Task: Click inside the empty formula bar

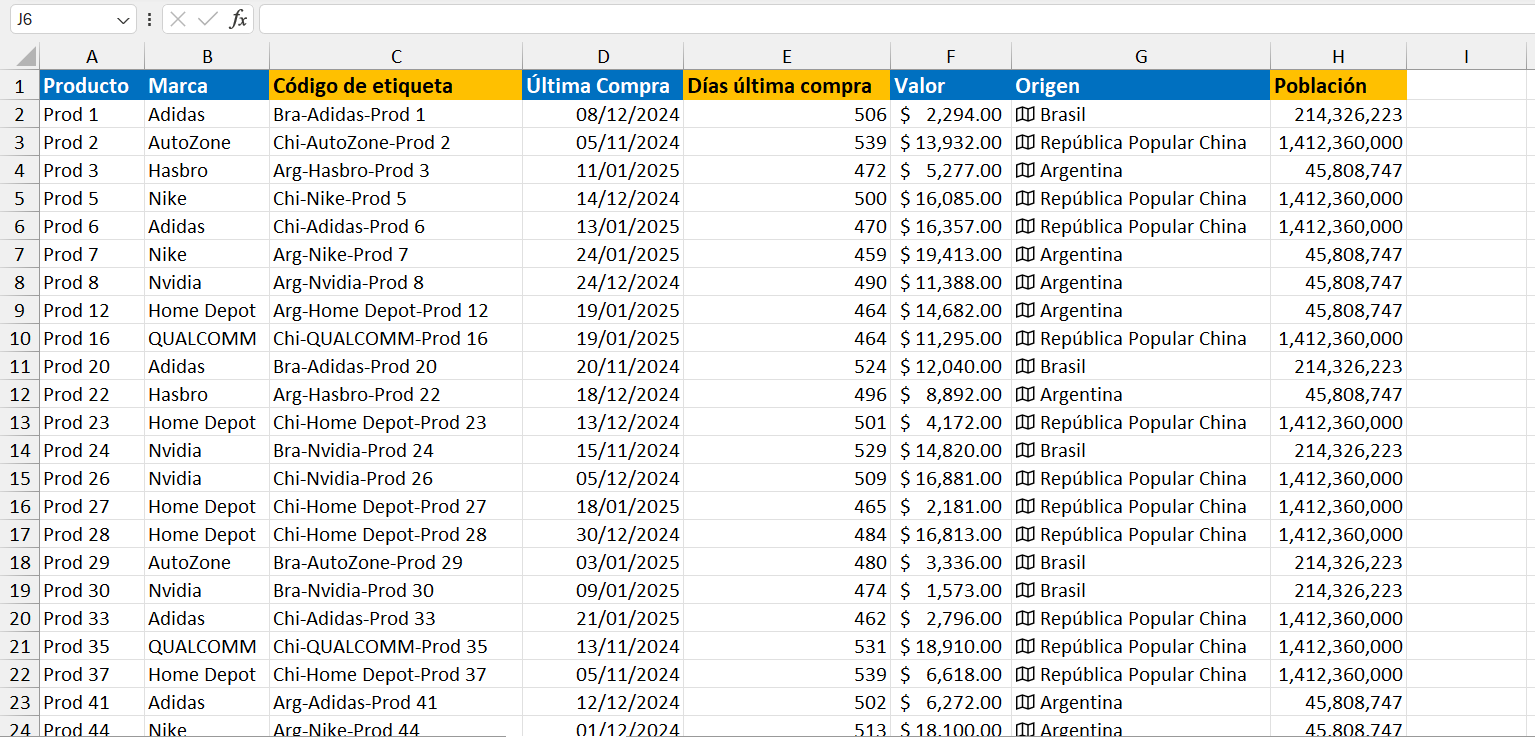Action: (700, 19)
